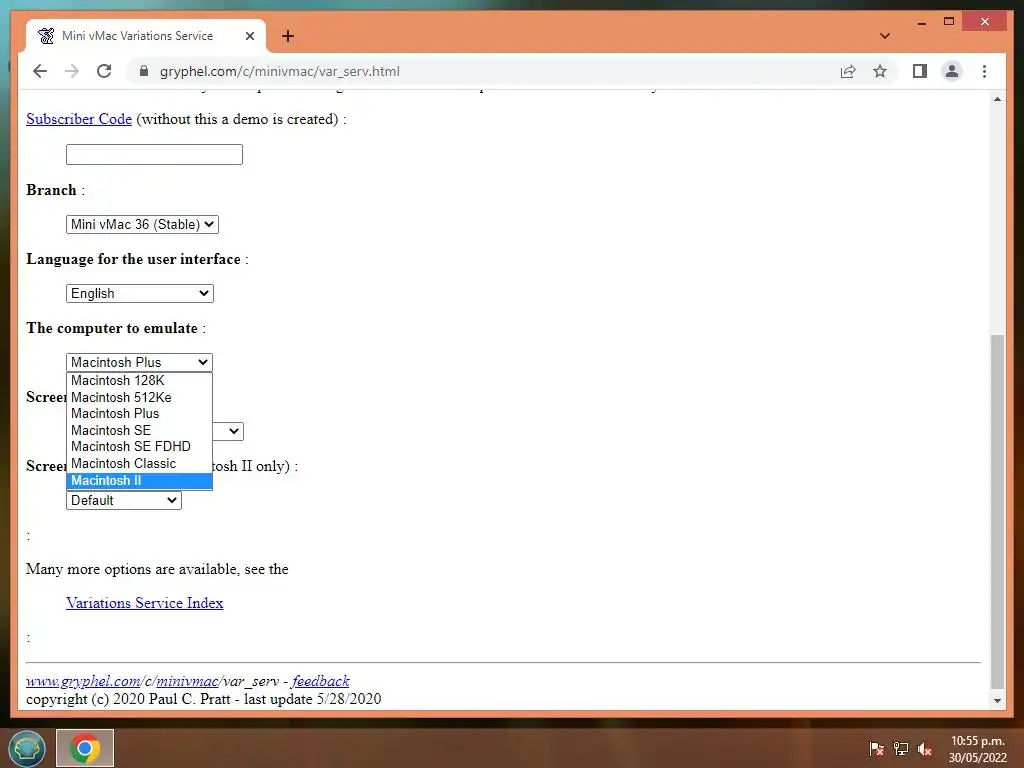This screenshot has width=1024, height=768.
Task: Click the Chrome taskbar icon
Action: 85,748
